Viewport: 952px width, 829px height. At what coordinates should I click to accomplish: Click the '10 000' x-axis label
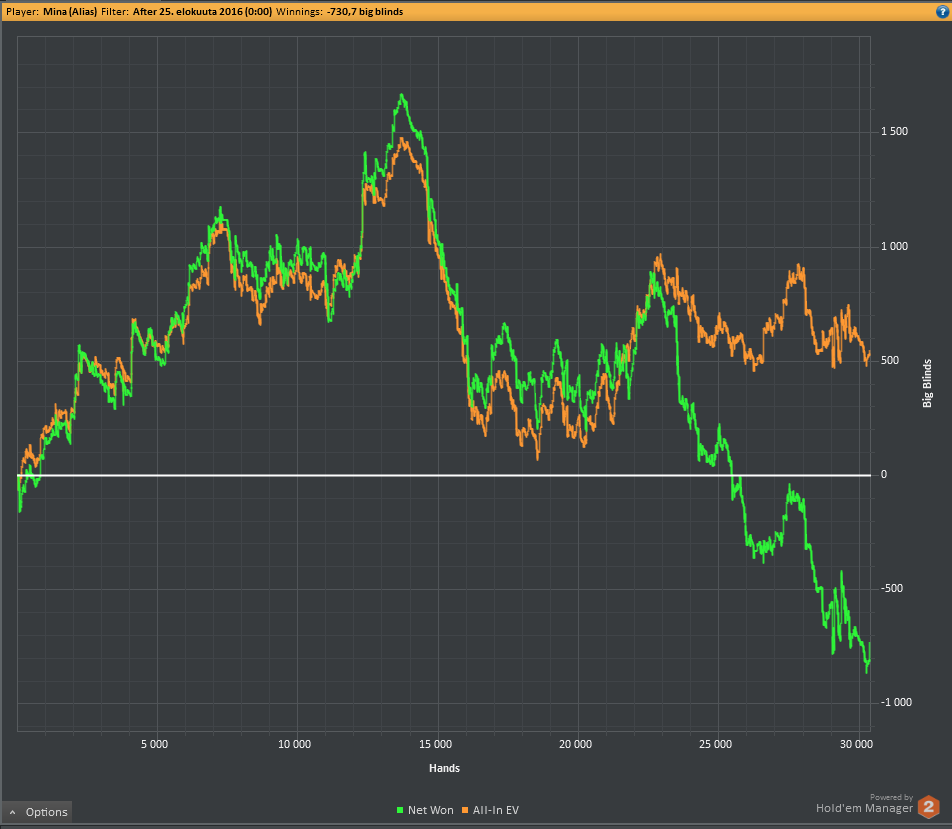[x=294, y=745]
